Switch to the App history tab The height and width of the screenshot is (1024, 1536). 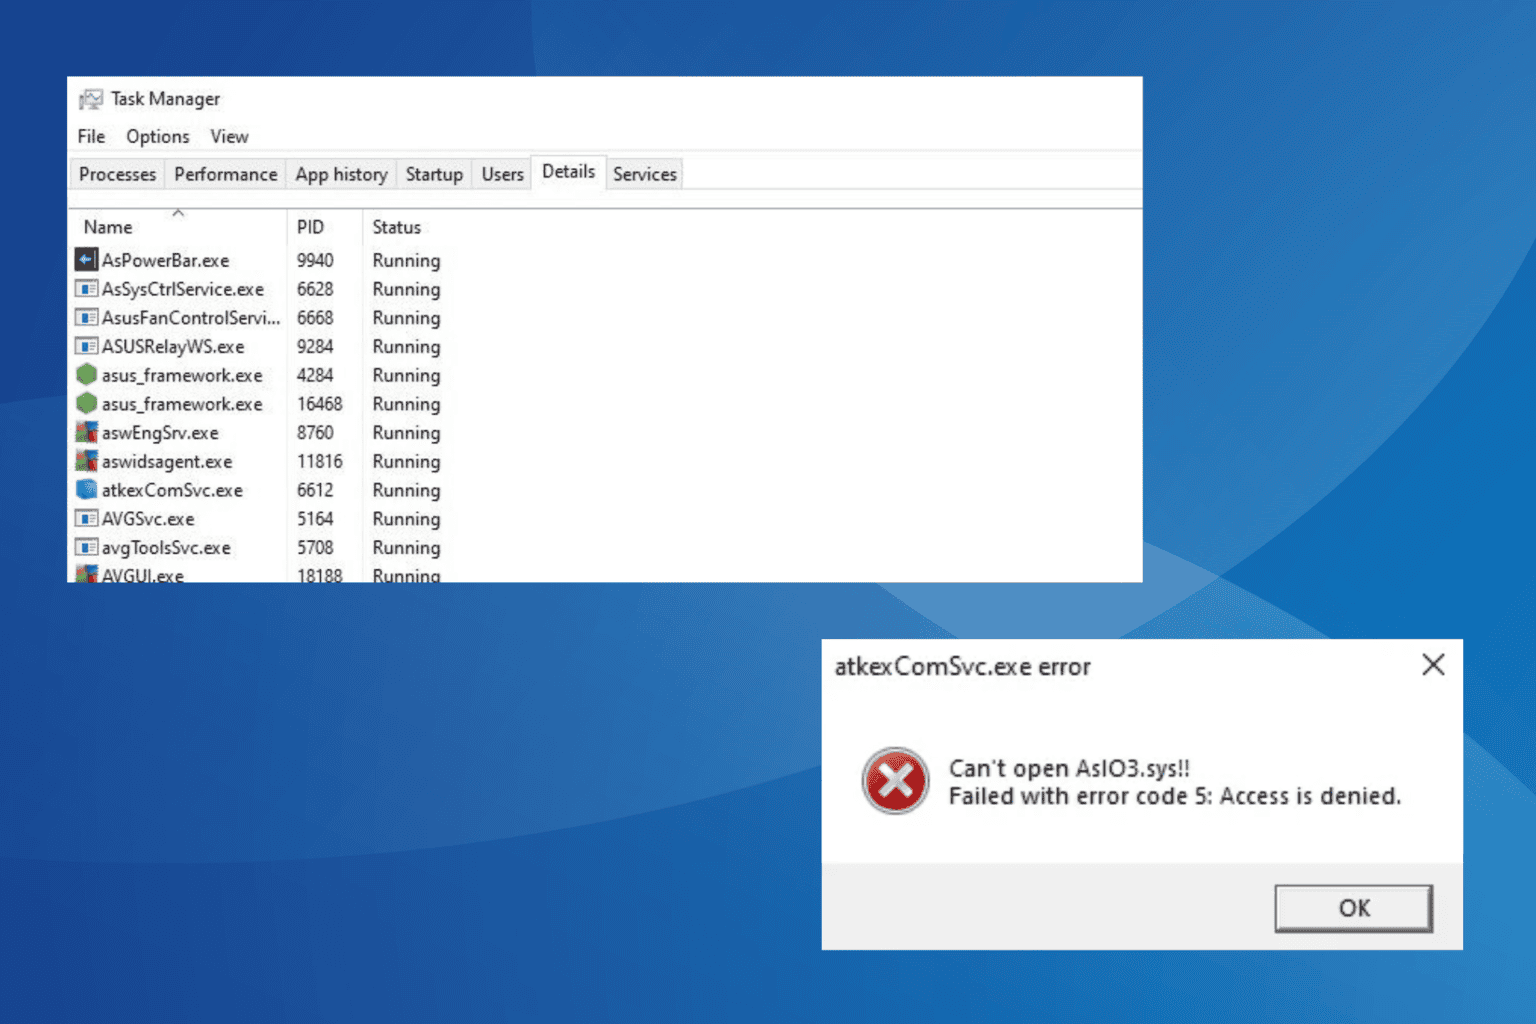(341, 174)
